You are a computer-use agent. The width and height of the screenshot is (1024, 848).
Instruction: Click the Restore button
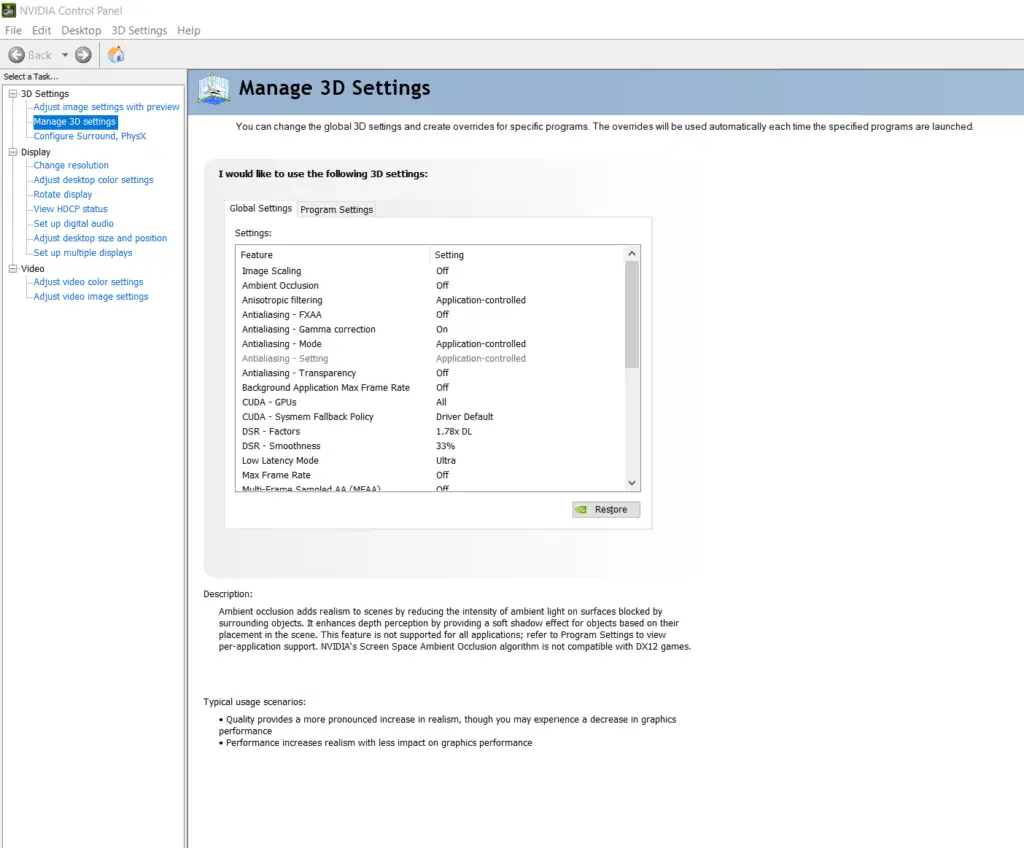coord(605,509)
